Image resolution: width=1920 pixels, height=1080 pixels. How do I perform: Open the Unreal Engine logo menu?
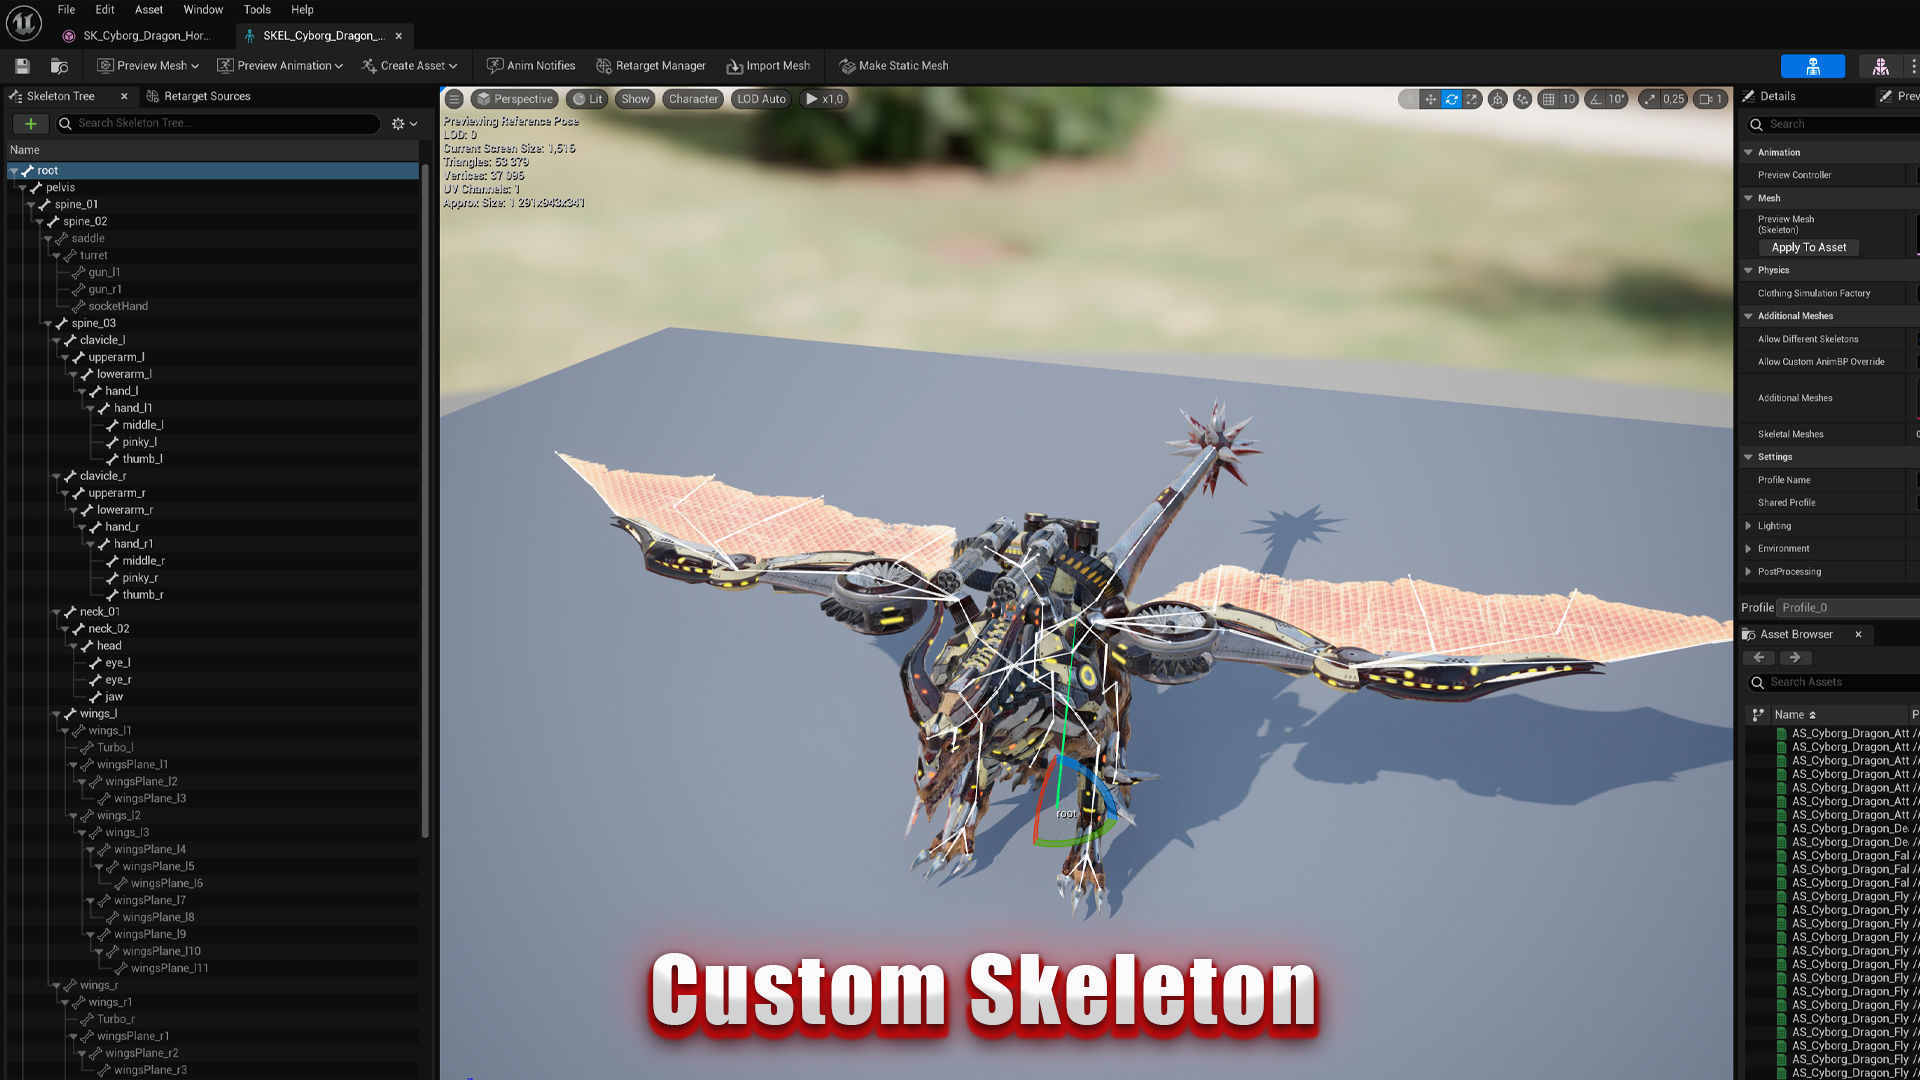[23, 22]
